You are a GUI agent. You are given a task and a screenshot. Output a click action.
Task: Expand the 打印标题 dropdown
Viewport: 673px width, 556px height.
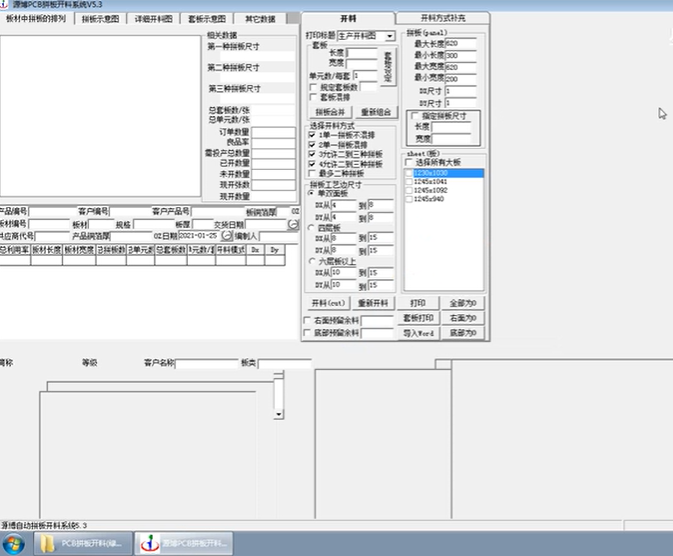pyautogui.click(x=389, y=36)
